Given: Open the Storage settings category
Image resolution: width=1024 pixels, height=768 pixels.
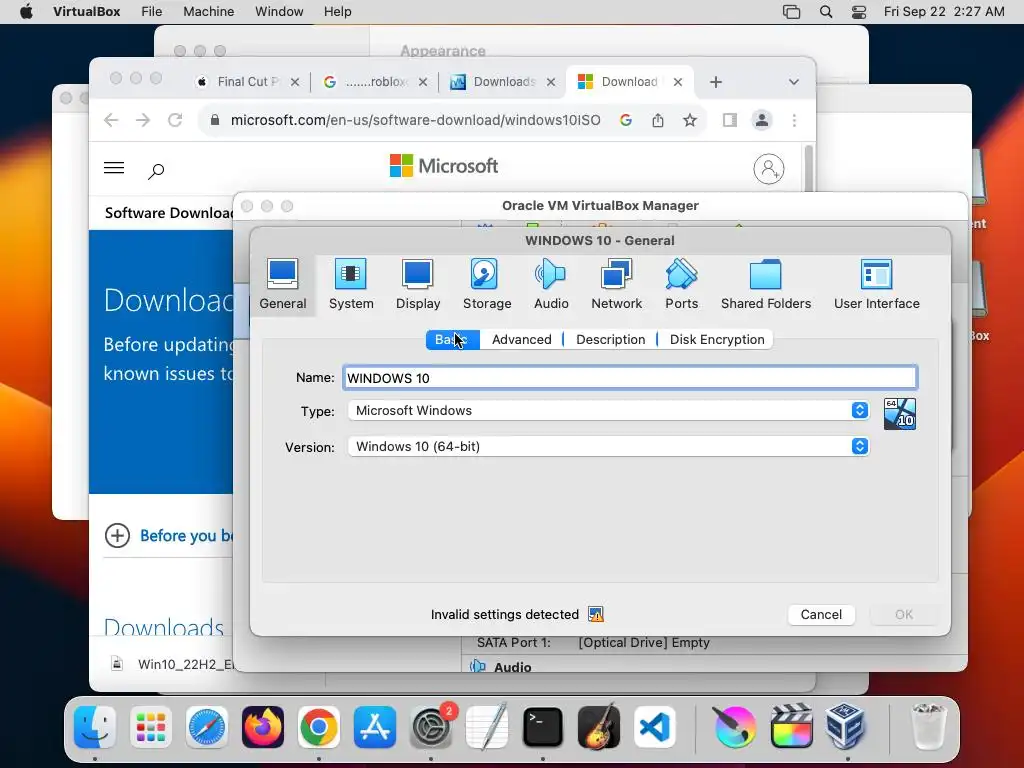Looking at the screenshot, I should pyautogui.click(x=487, y=284).
